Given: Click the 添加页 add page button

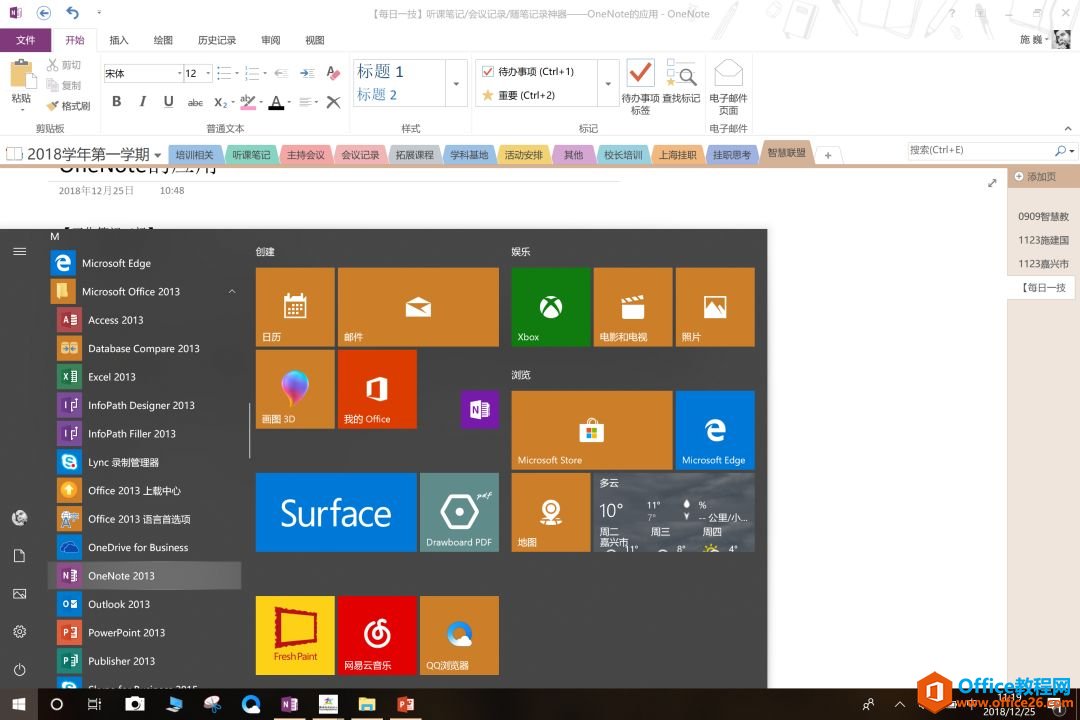Looking at the screenshot, I should (1035, 177).
